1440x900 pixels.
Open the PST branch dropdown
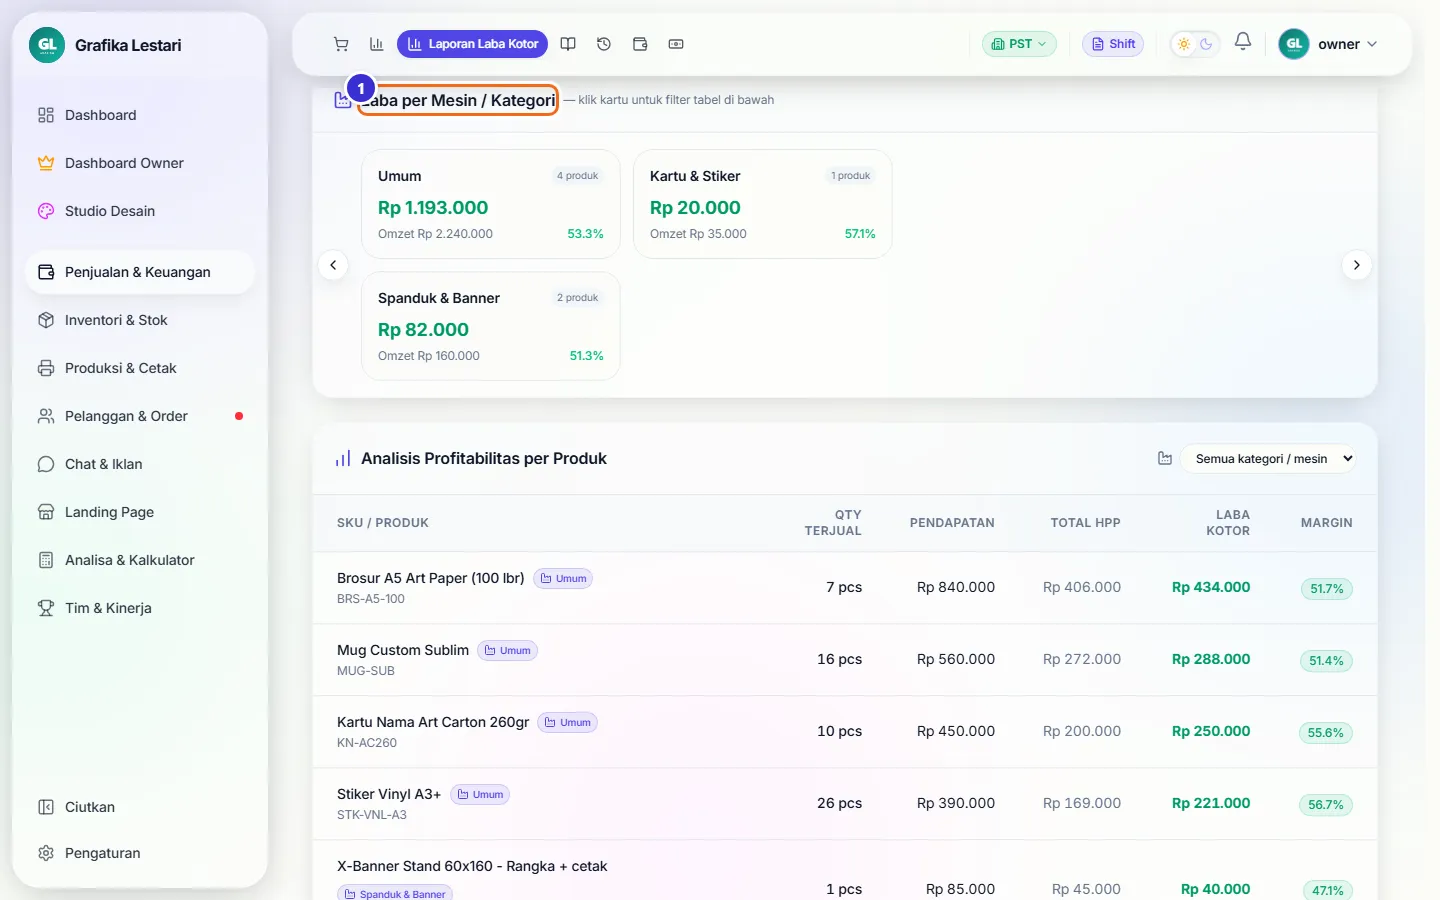pos(1019,44)
